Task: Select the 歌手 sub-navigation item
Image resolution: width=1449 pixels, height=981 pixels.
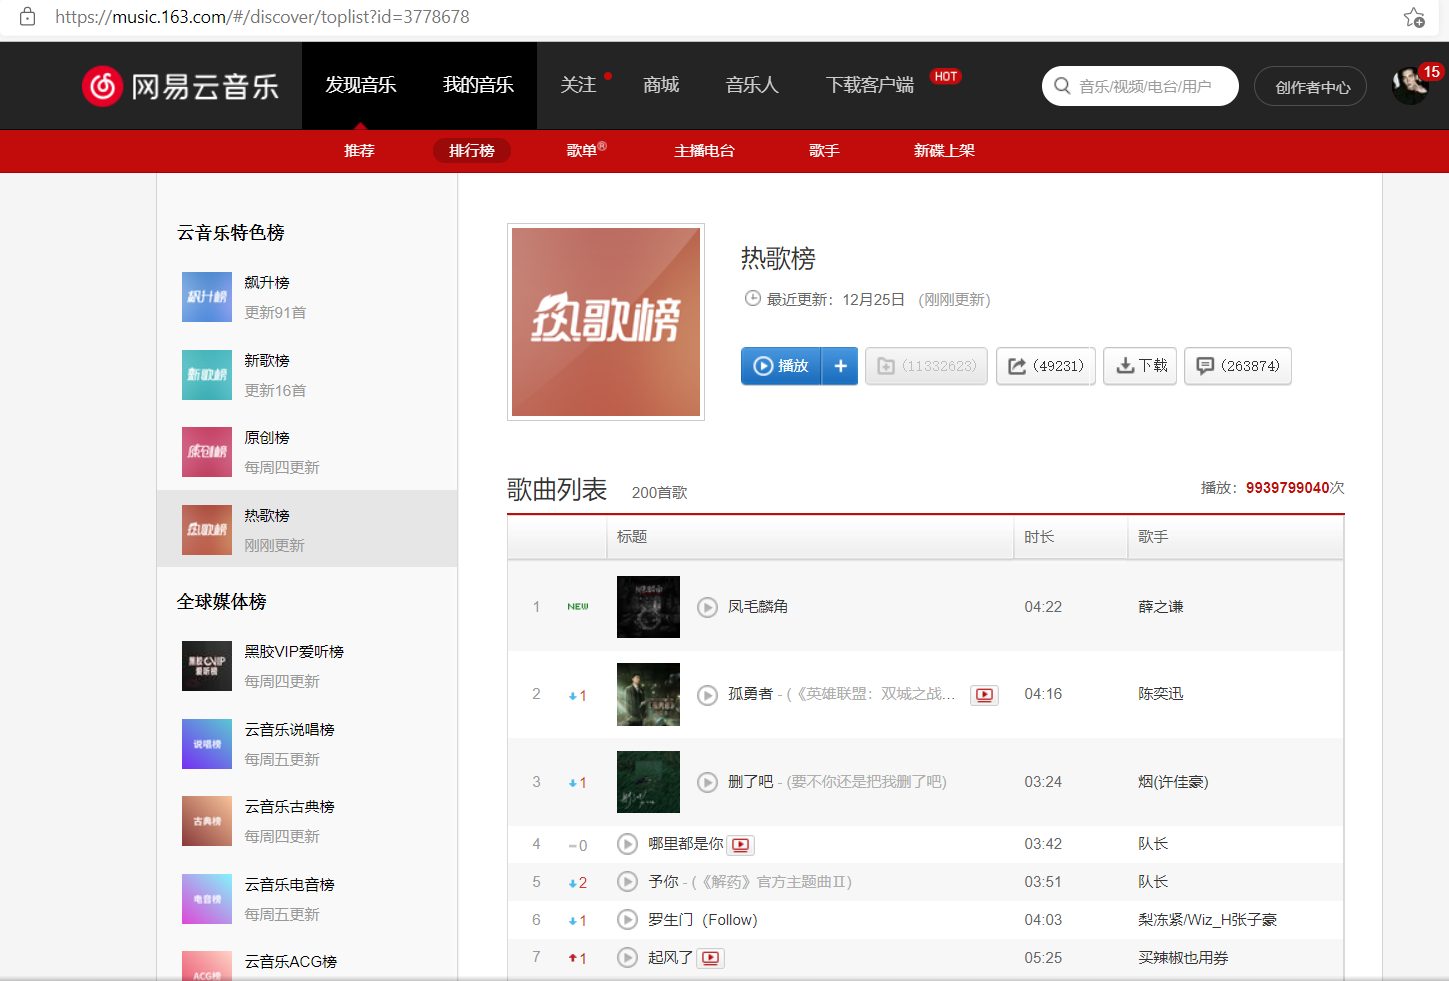Action: point(824,151)
